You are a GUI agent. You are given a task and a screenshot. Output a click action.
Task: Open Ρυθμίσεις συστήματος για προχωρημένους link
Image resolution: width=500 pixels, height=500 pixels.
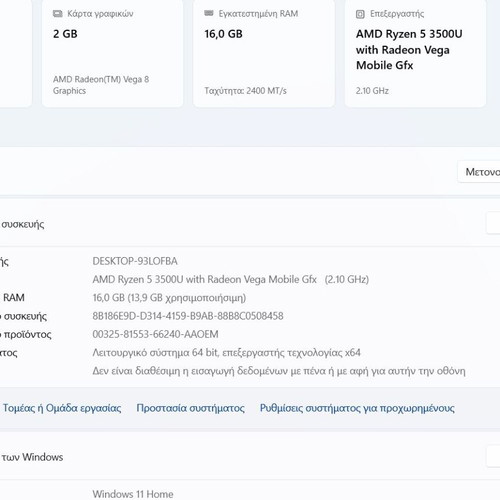click(x=357, y=408)
